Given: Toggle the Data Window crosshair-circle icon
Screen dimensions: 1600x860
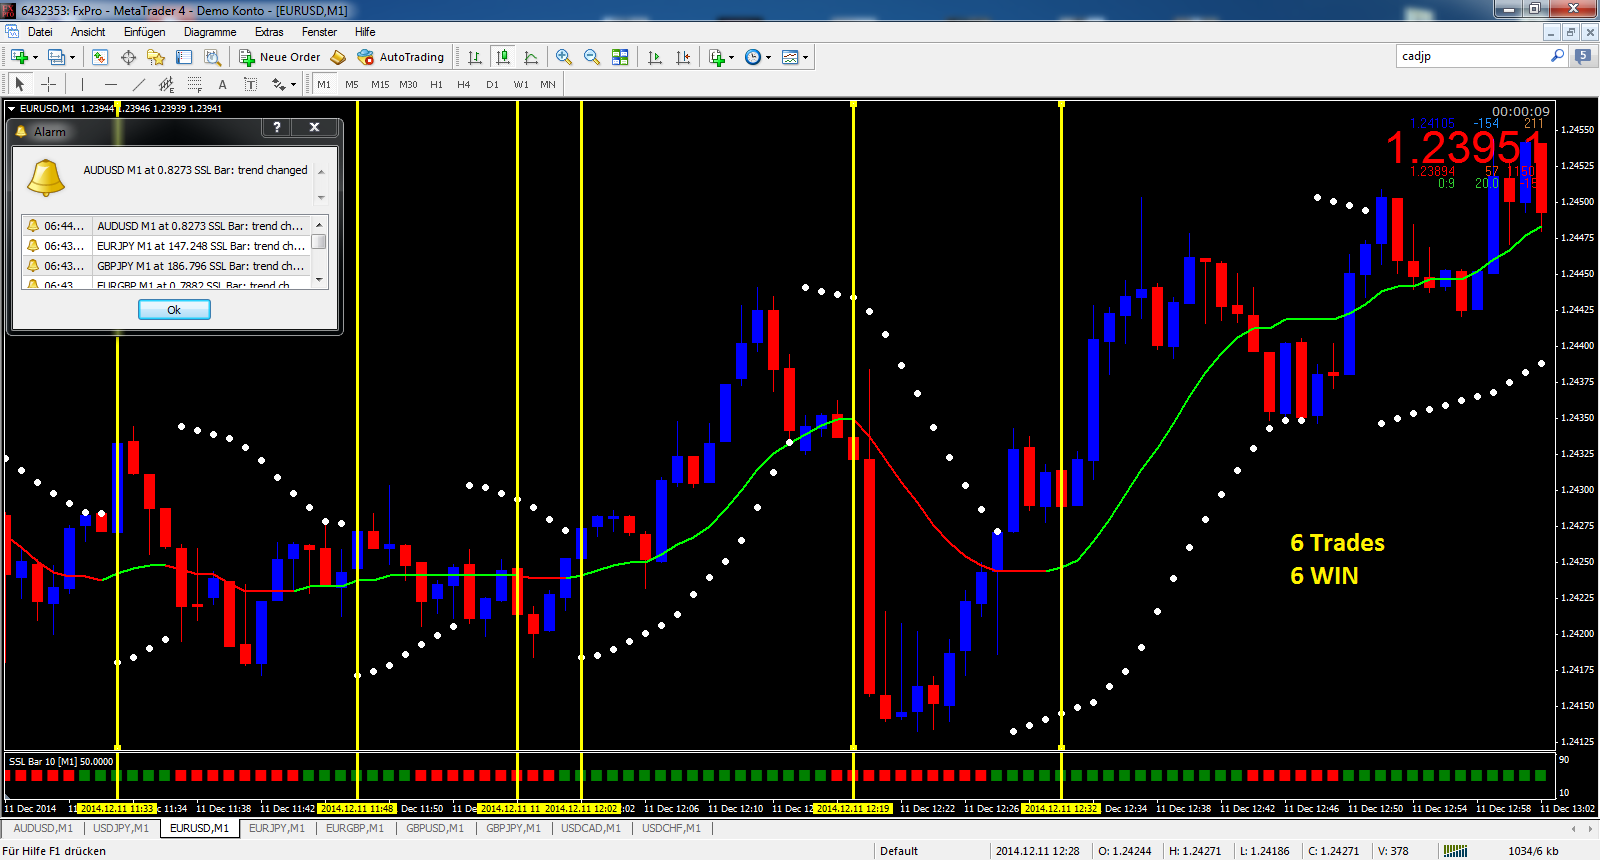Looking at the screenshot, I should click(x=128, y=57).
